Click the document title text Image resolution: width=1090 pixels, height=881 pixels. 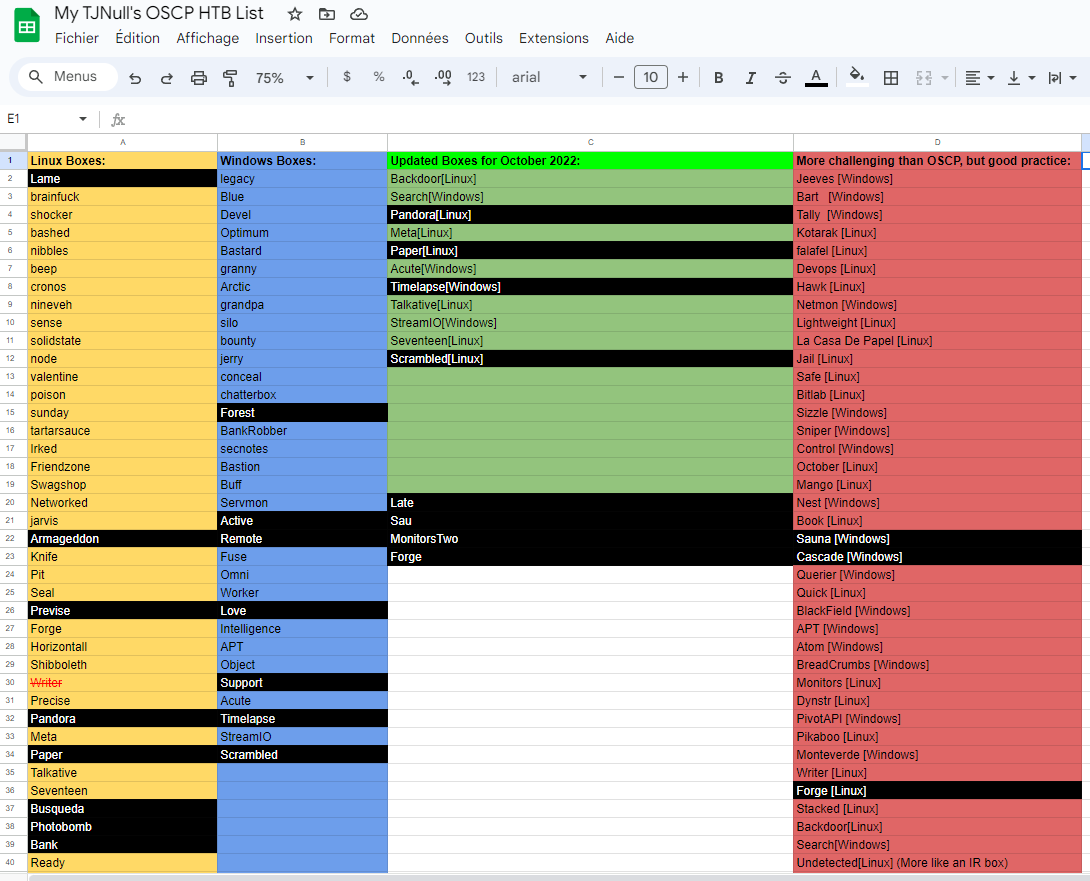click(159, 13)
